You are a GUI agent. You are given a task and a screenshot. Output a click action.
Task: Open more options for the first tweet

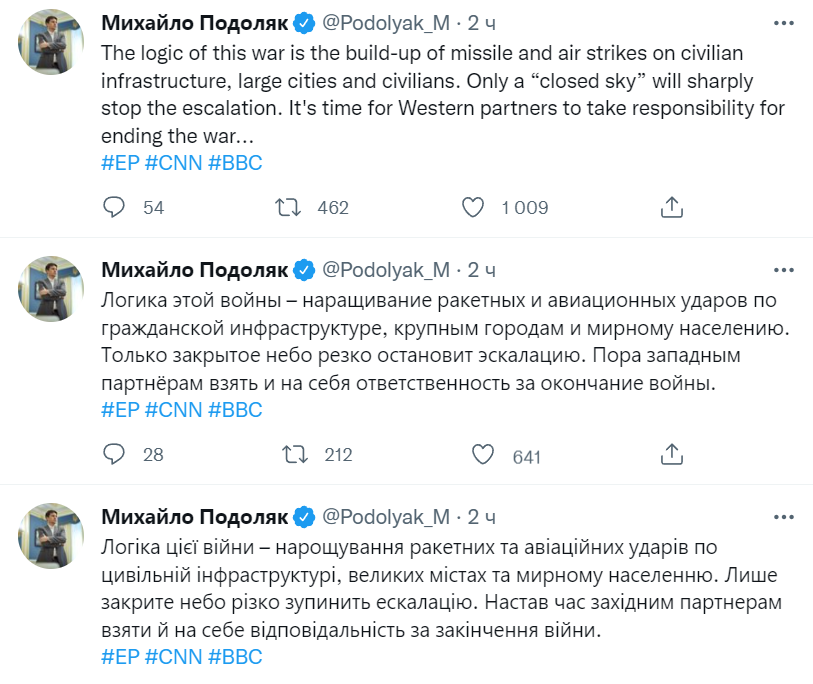click(786, 22)
